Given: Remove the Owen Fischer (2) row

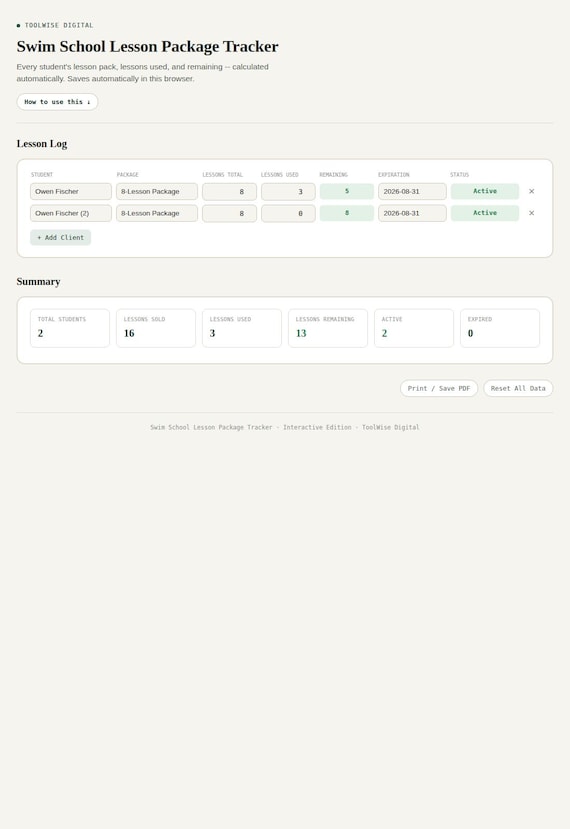Looking at the screenshot, I should 531,213.
